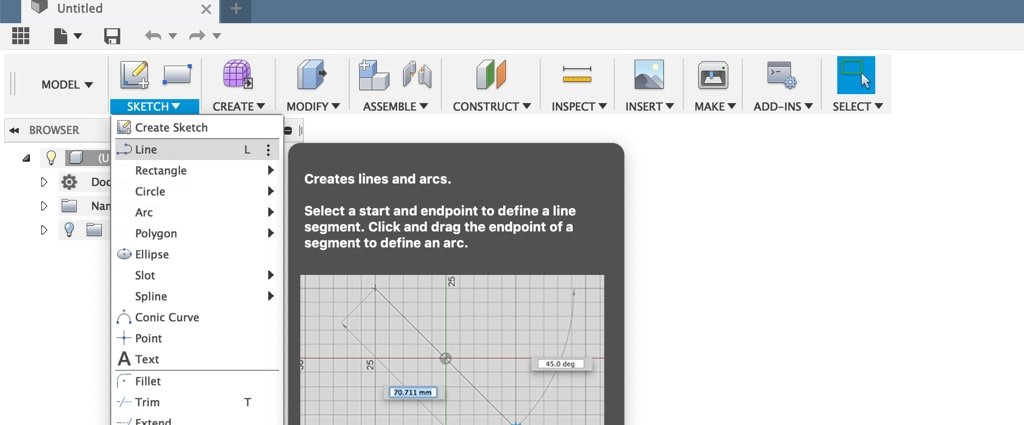Expand the Arc submenu
Screen dimensions: 1024x425
(197, 212)
